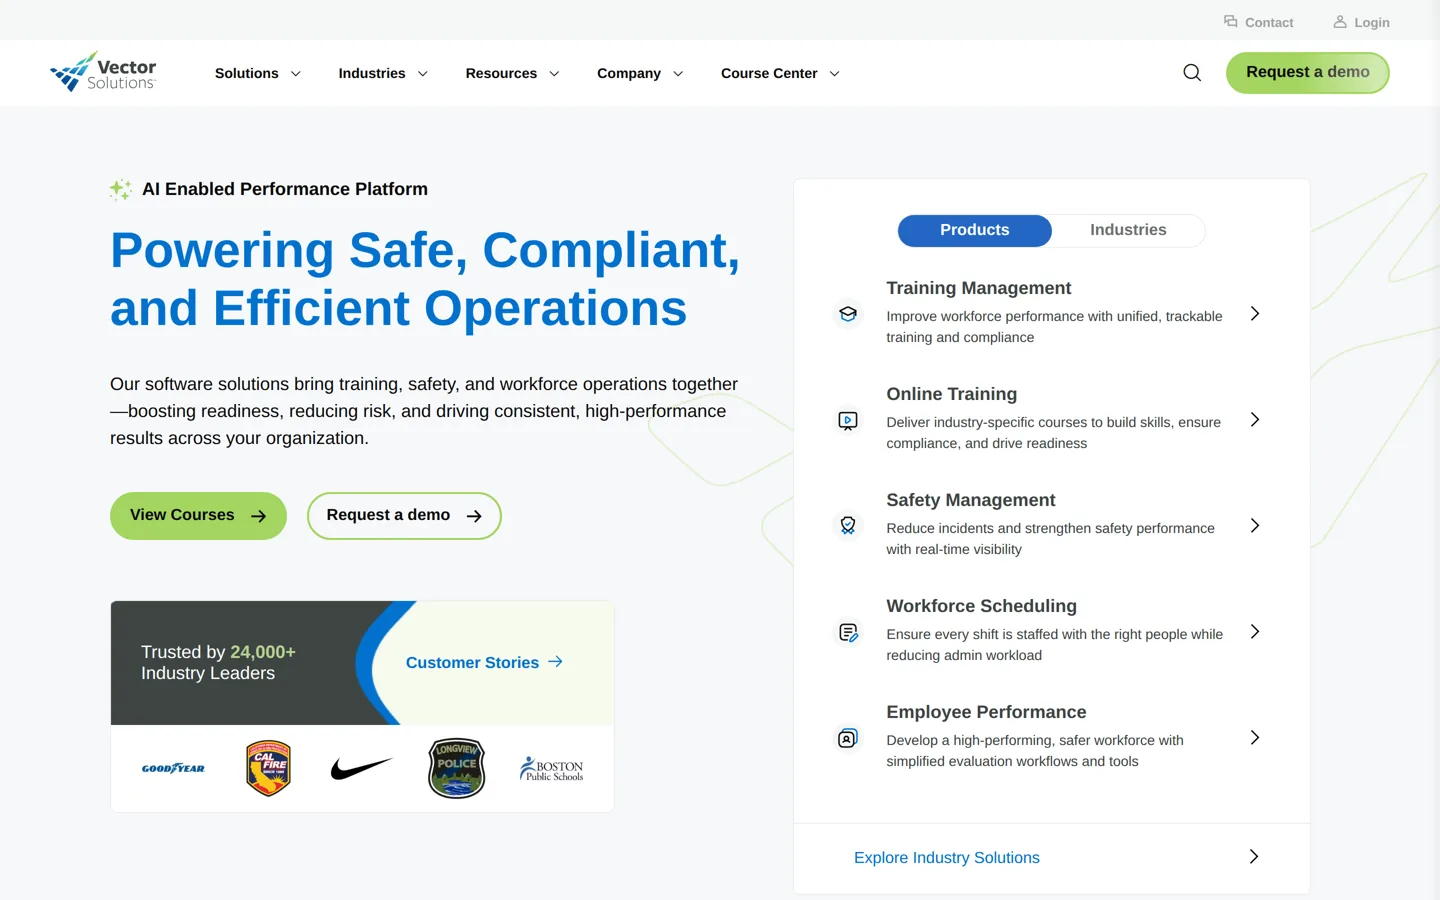Click the View Courses button
The image size is (1440, 900).
198,516
